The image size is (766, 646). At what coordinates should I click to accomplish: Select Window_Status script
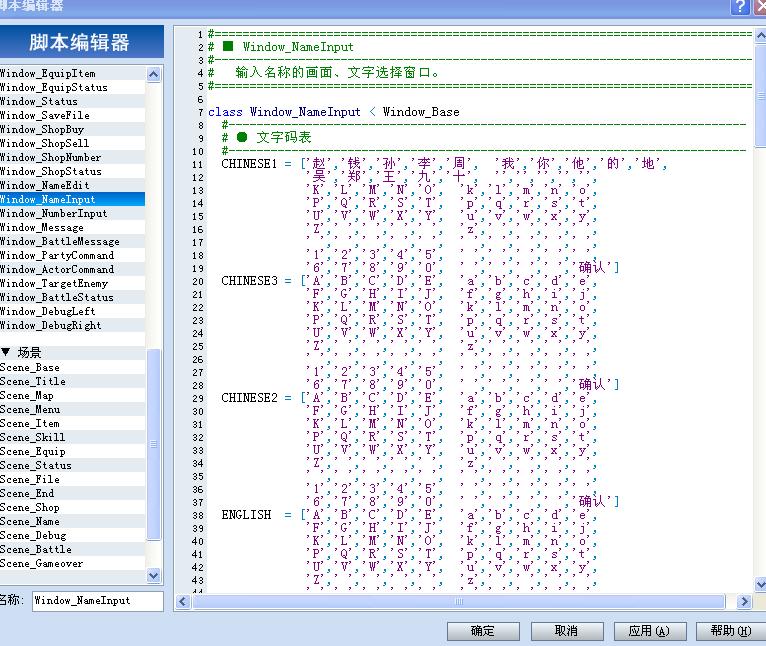tap(72, 101)
